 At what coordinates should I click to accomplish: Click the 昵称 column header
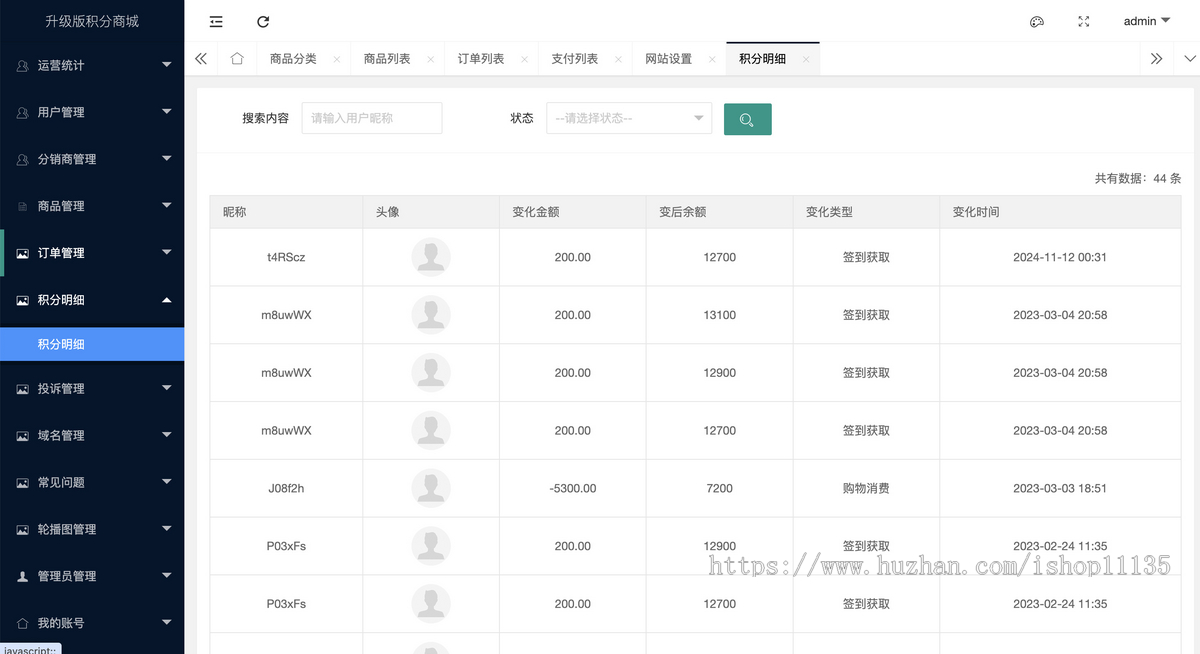click(x=286, y=212)
